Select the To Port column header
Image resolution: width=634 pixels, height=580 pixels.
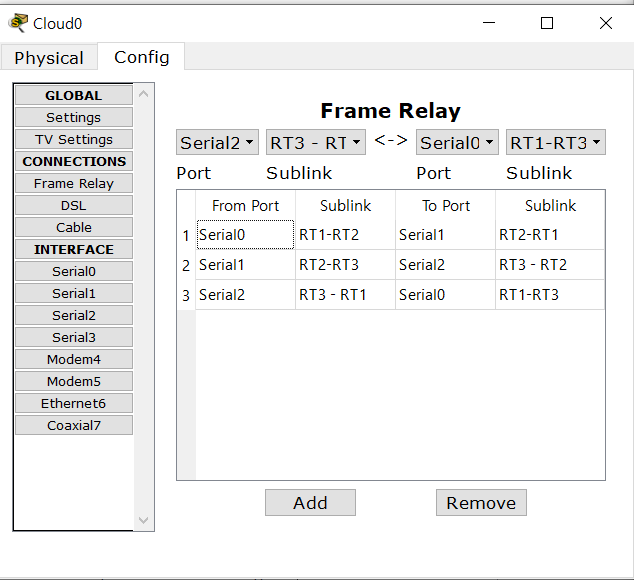click(446, 205)
